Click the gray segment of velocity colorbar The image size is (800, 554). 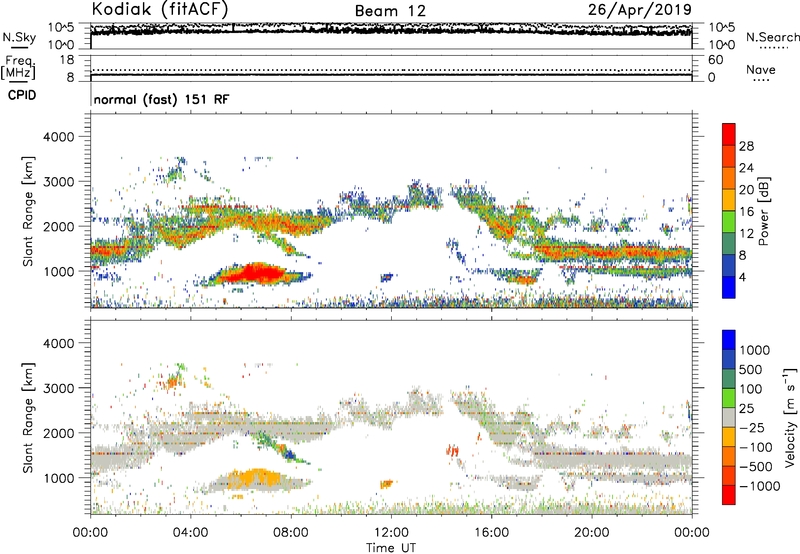pos(729,417)
